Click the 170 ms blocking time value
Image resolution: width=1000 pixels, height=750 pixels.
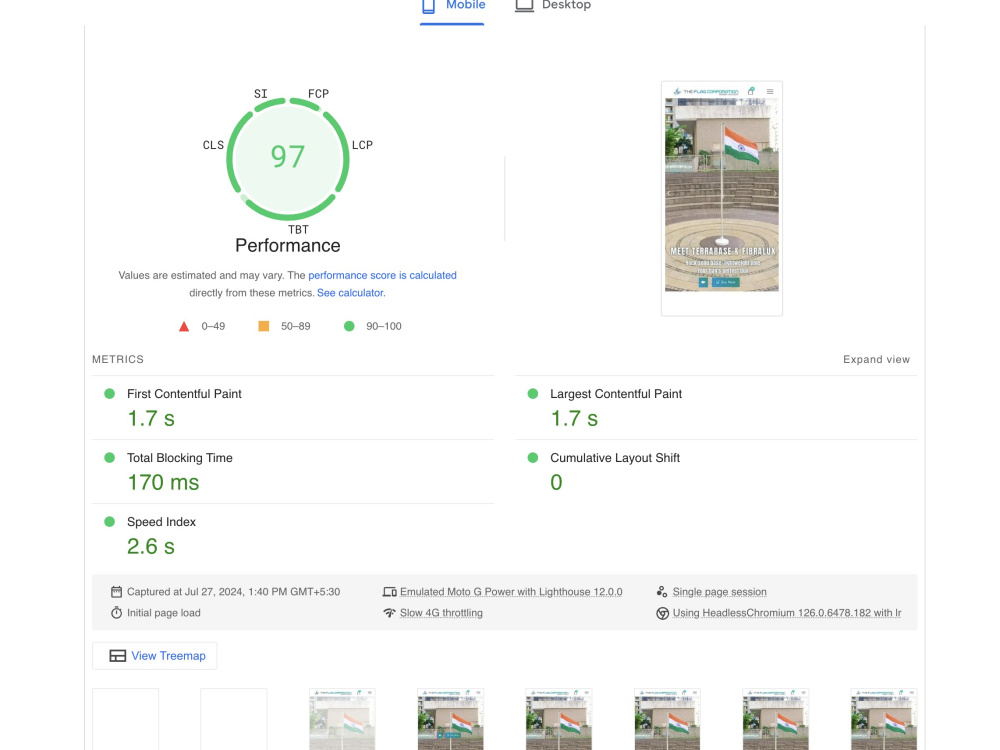pyautogui.click(x=163, y=483)
